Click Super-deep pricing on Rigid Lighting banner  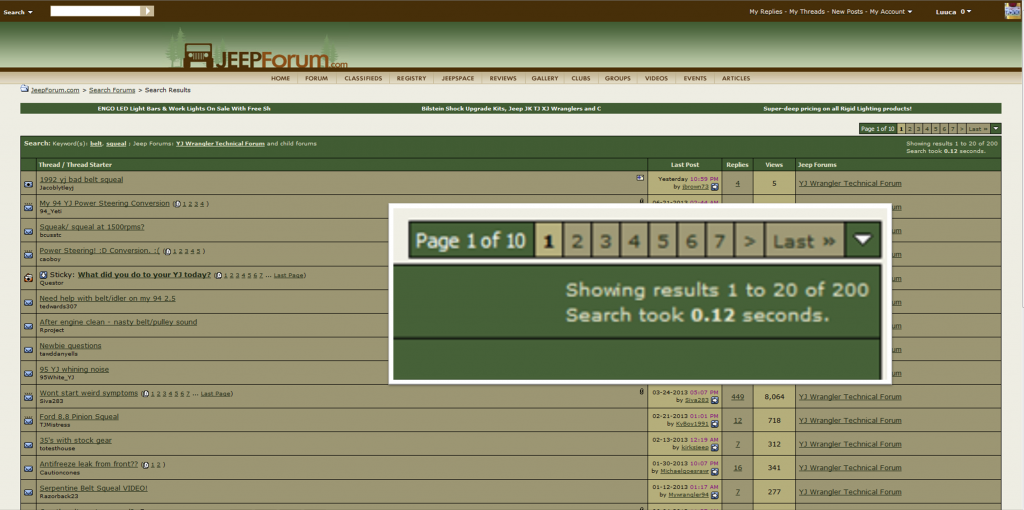click(x=837, y=108)
